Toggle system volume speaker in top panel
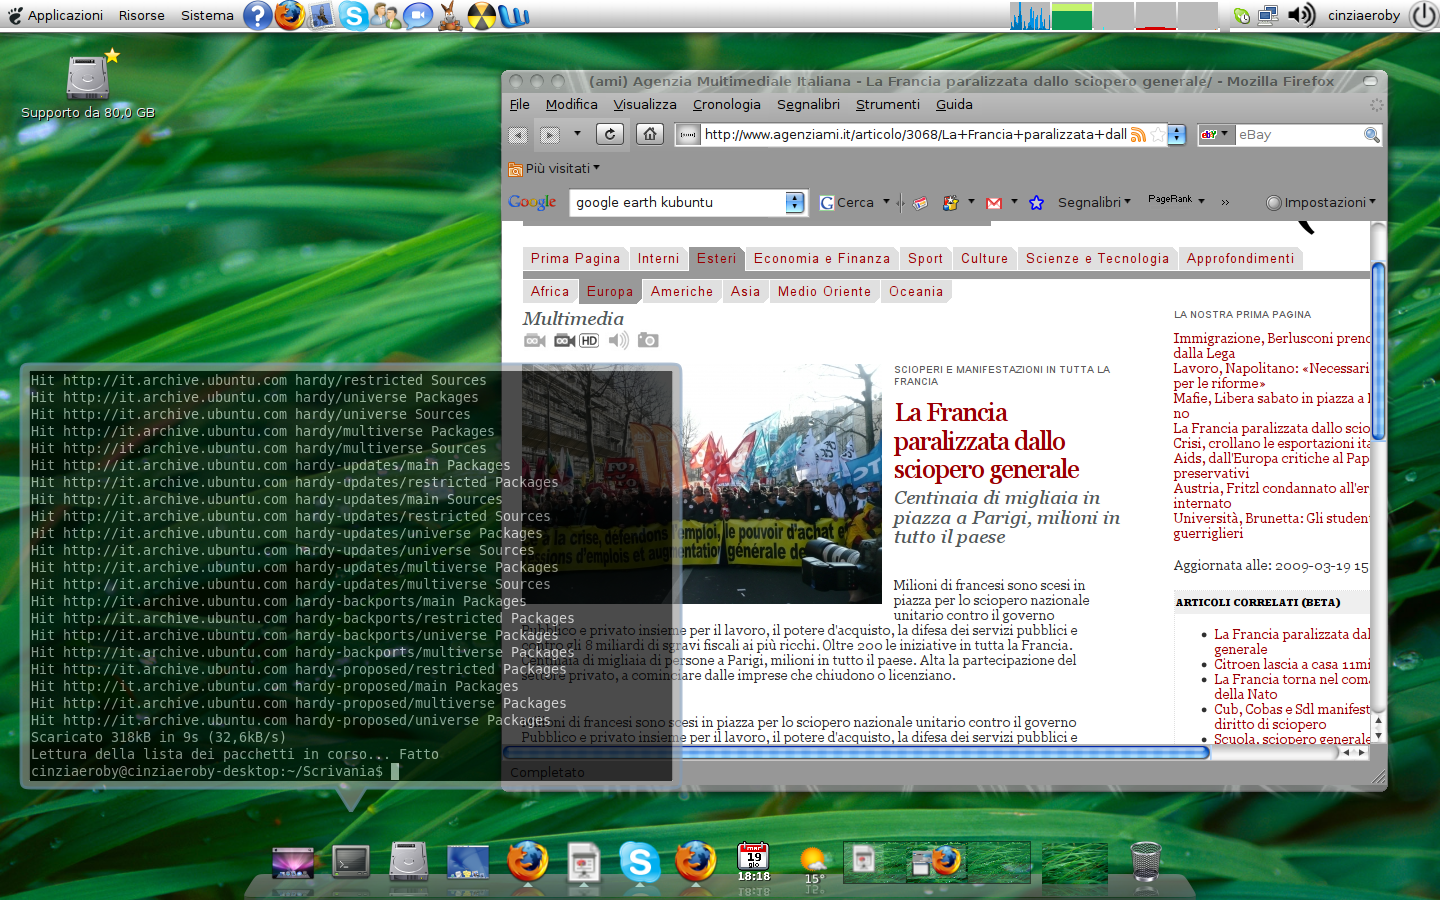The width and height of the screenshot is (1440, 900). [x=1300, y=15]
